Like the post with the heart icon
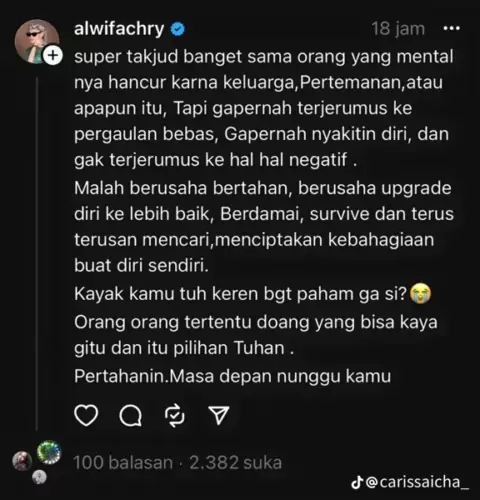The width and height of the screenshot is (480, 500). (x=86, y=415)
